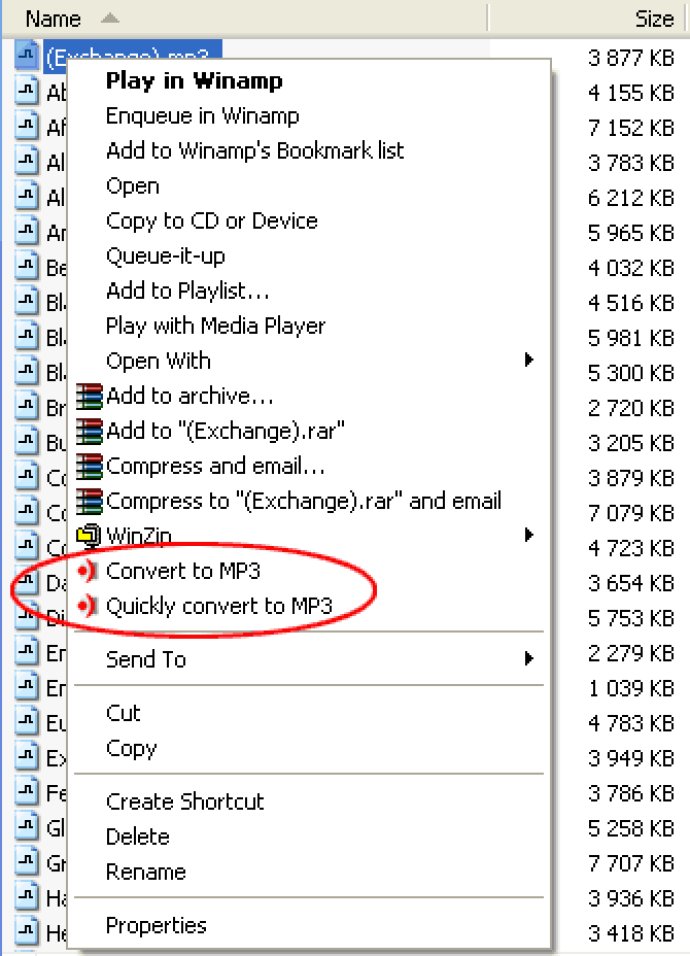The image size is (690, 956).
Task: Click file icon in row sized 7 079 KB
Action: (x=26, y=512)
